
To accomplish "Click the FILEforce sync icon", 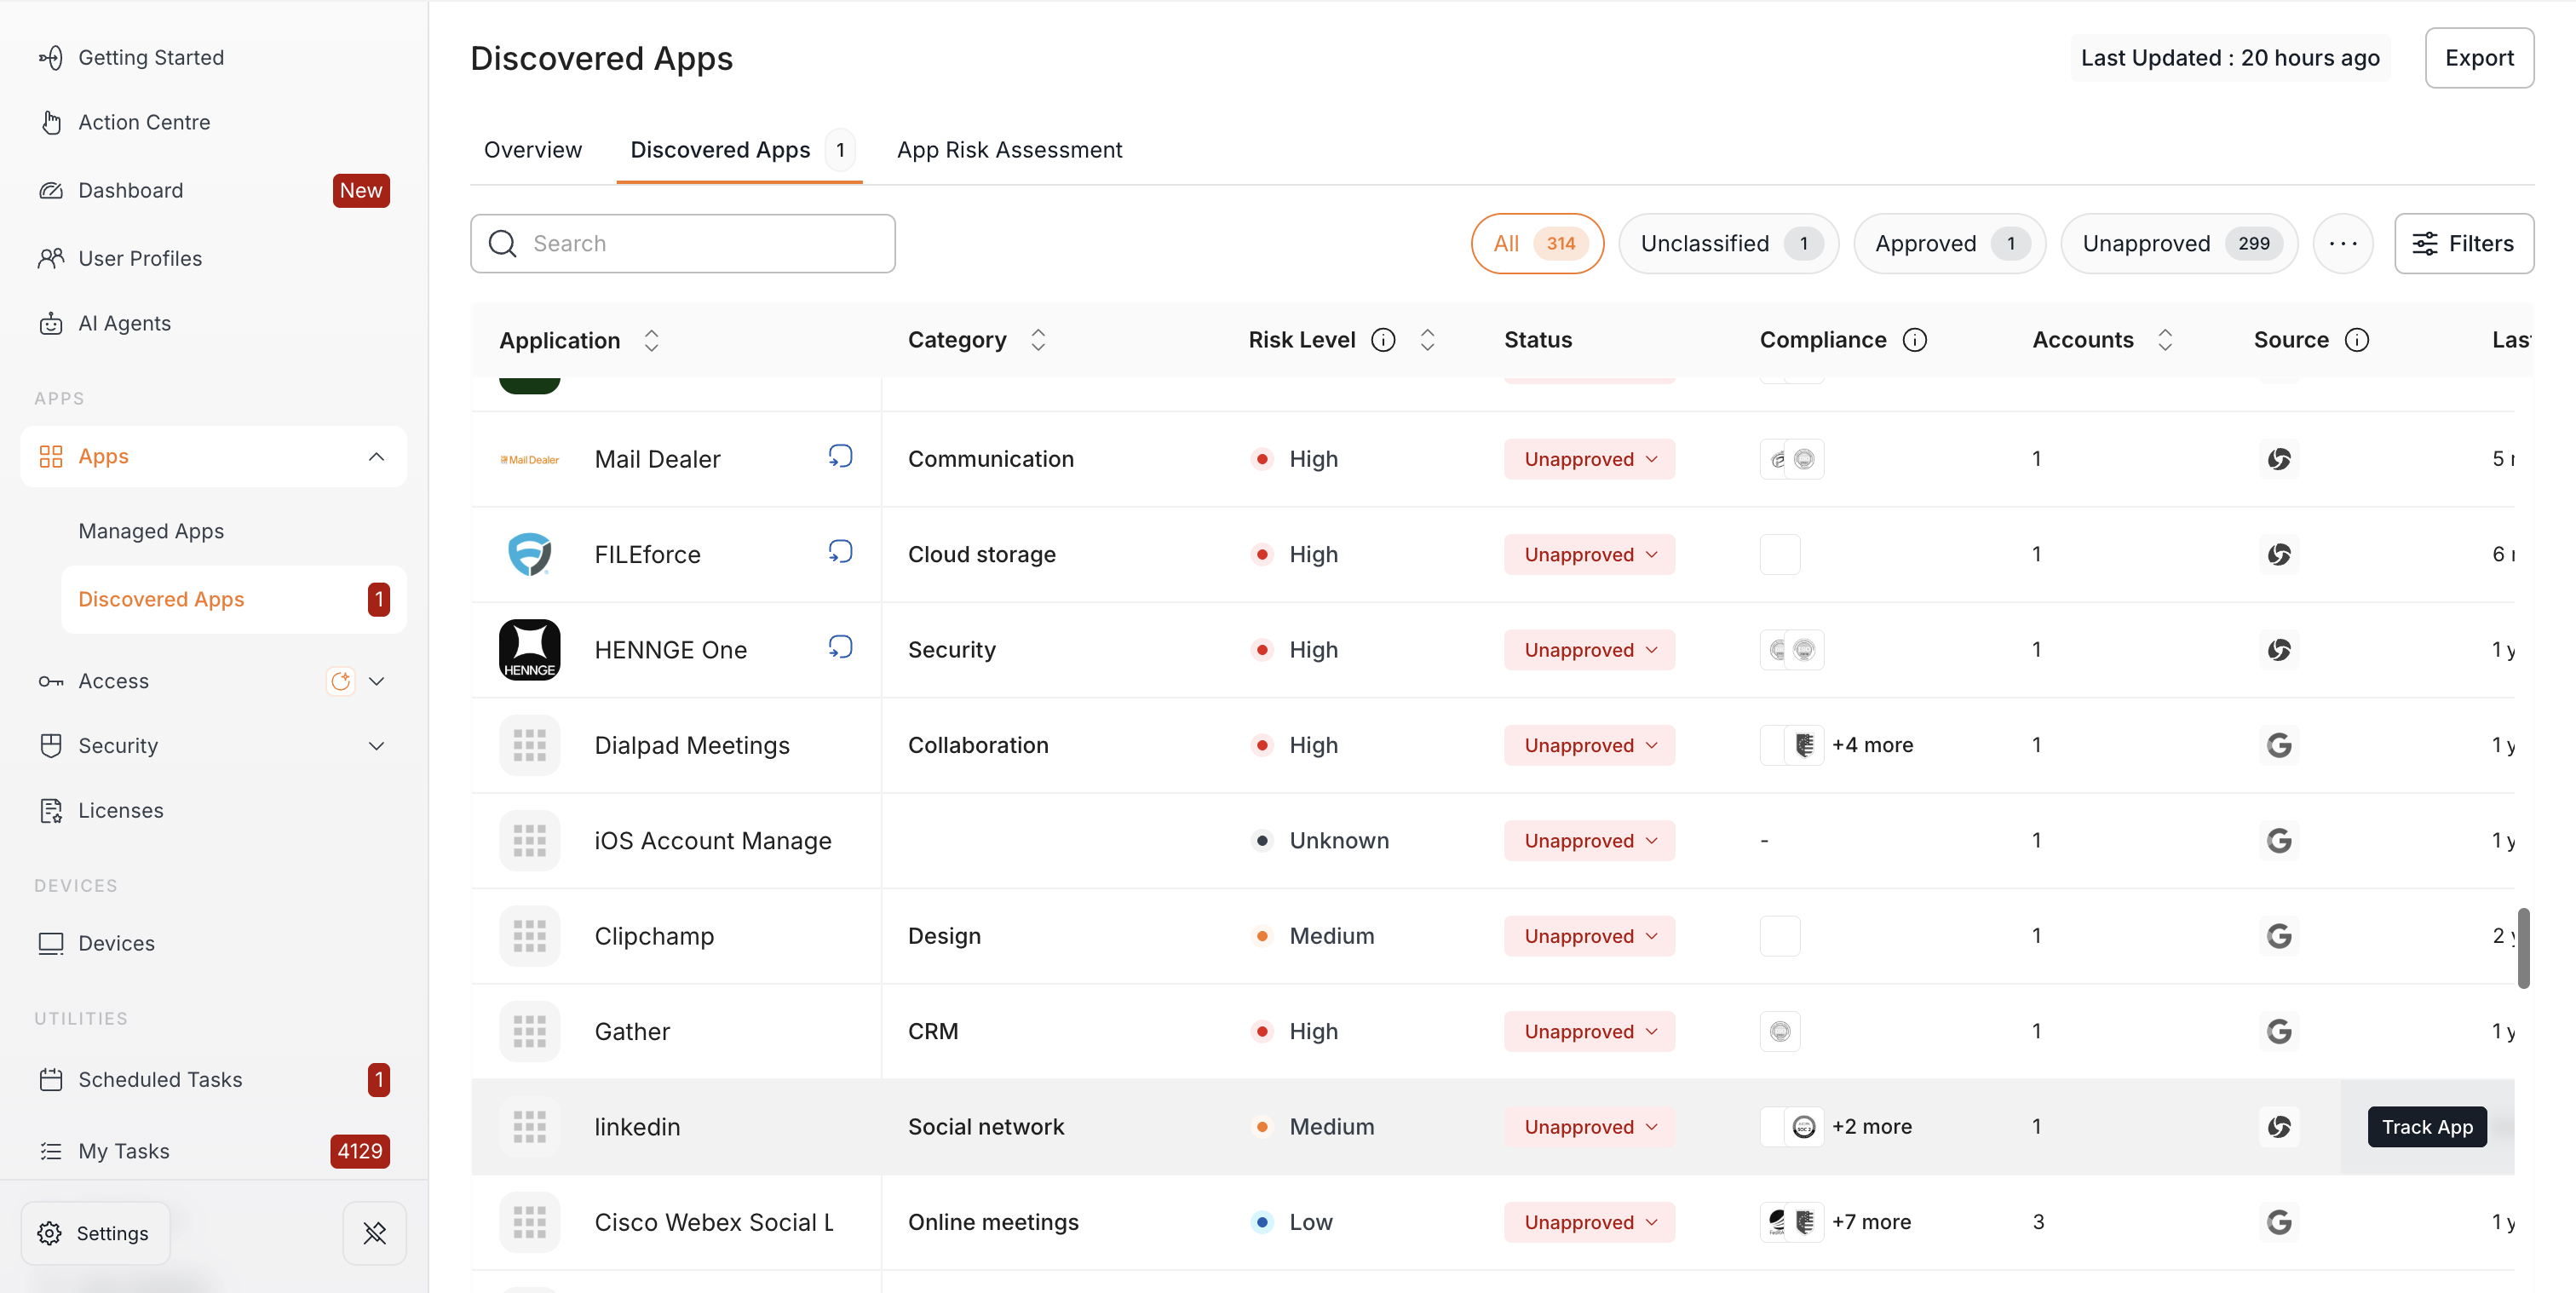I will (840, 552).
